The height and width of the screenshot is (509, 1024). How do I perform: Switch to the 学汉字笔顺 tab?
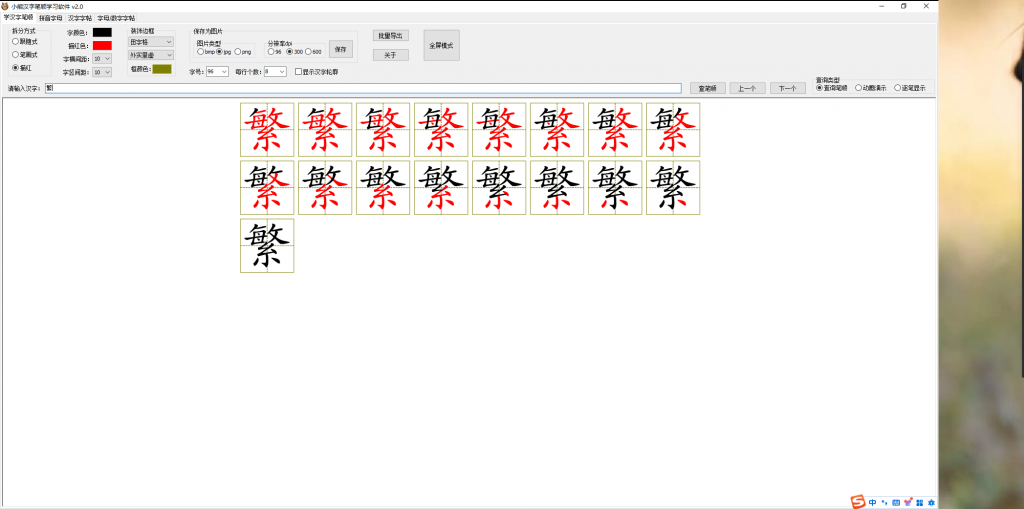tap(18, 18)
